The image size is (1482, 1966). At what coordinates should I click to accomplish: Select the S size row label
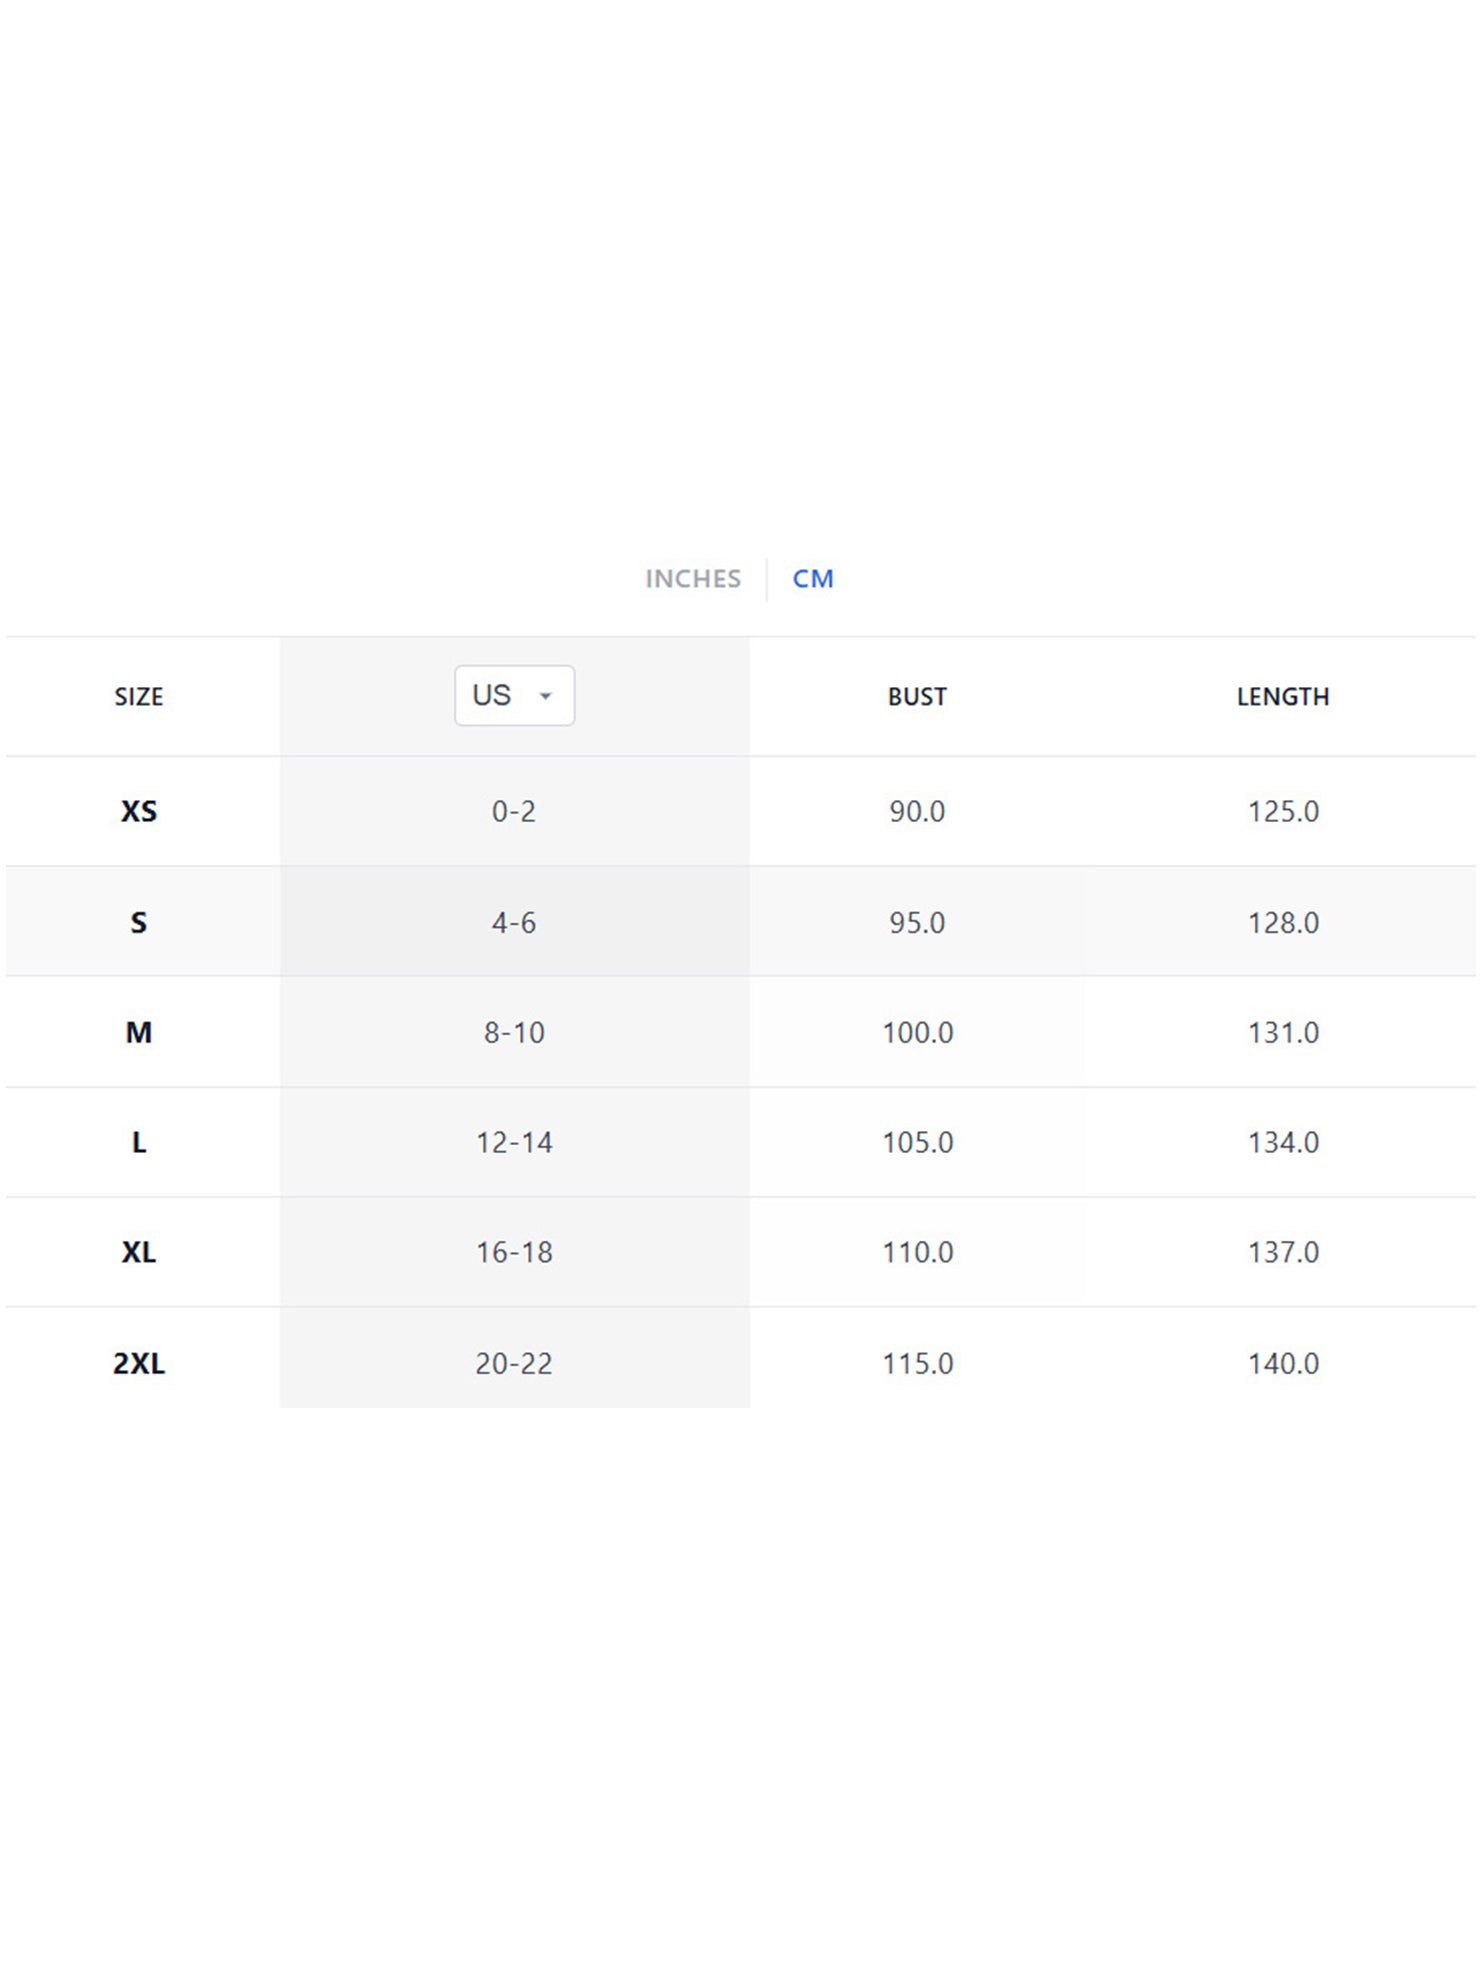tap(139, 922)
